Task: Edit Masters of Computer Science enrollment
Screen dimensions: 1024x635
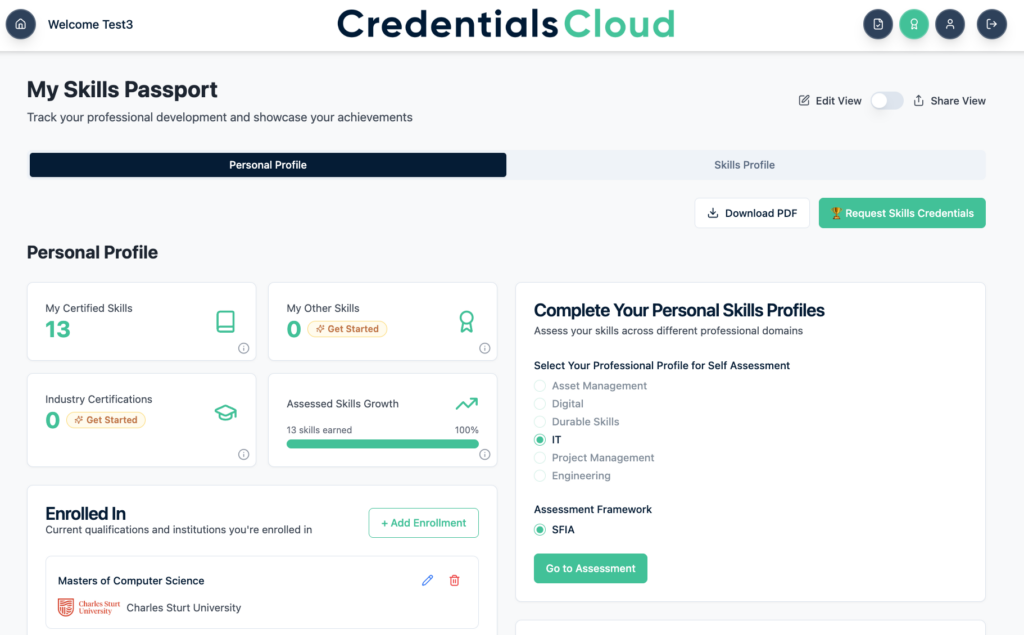Action: [428, 580]
